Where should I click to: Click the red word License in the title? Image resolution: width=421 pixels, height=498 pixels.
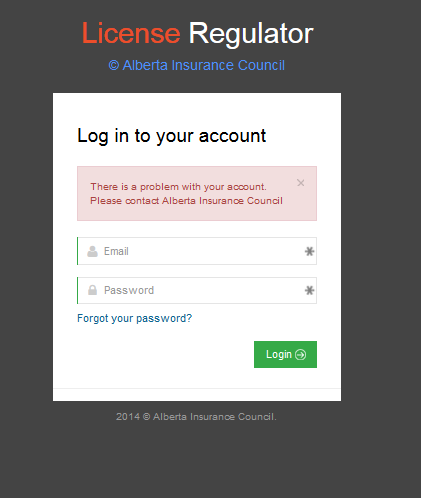pyautogui.click(x=131, y=33)
